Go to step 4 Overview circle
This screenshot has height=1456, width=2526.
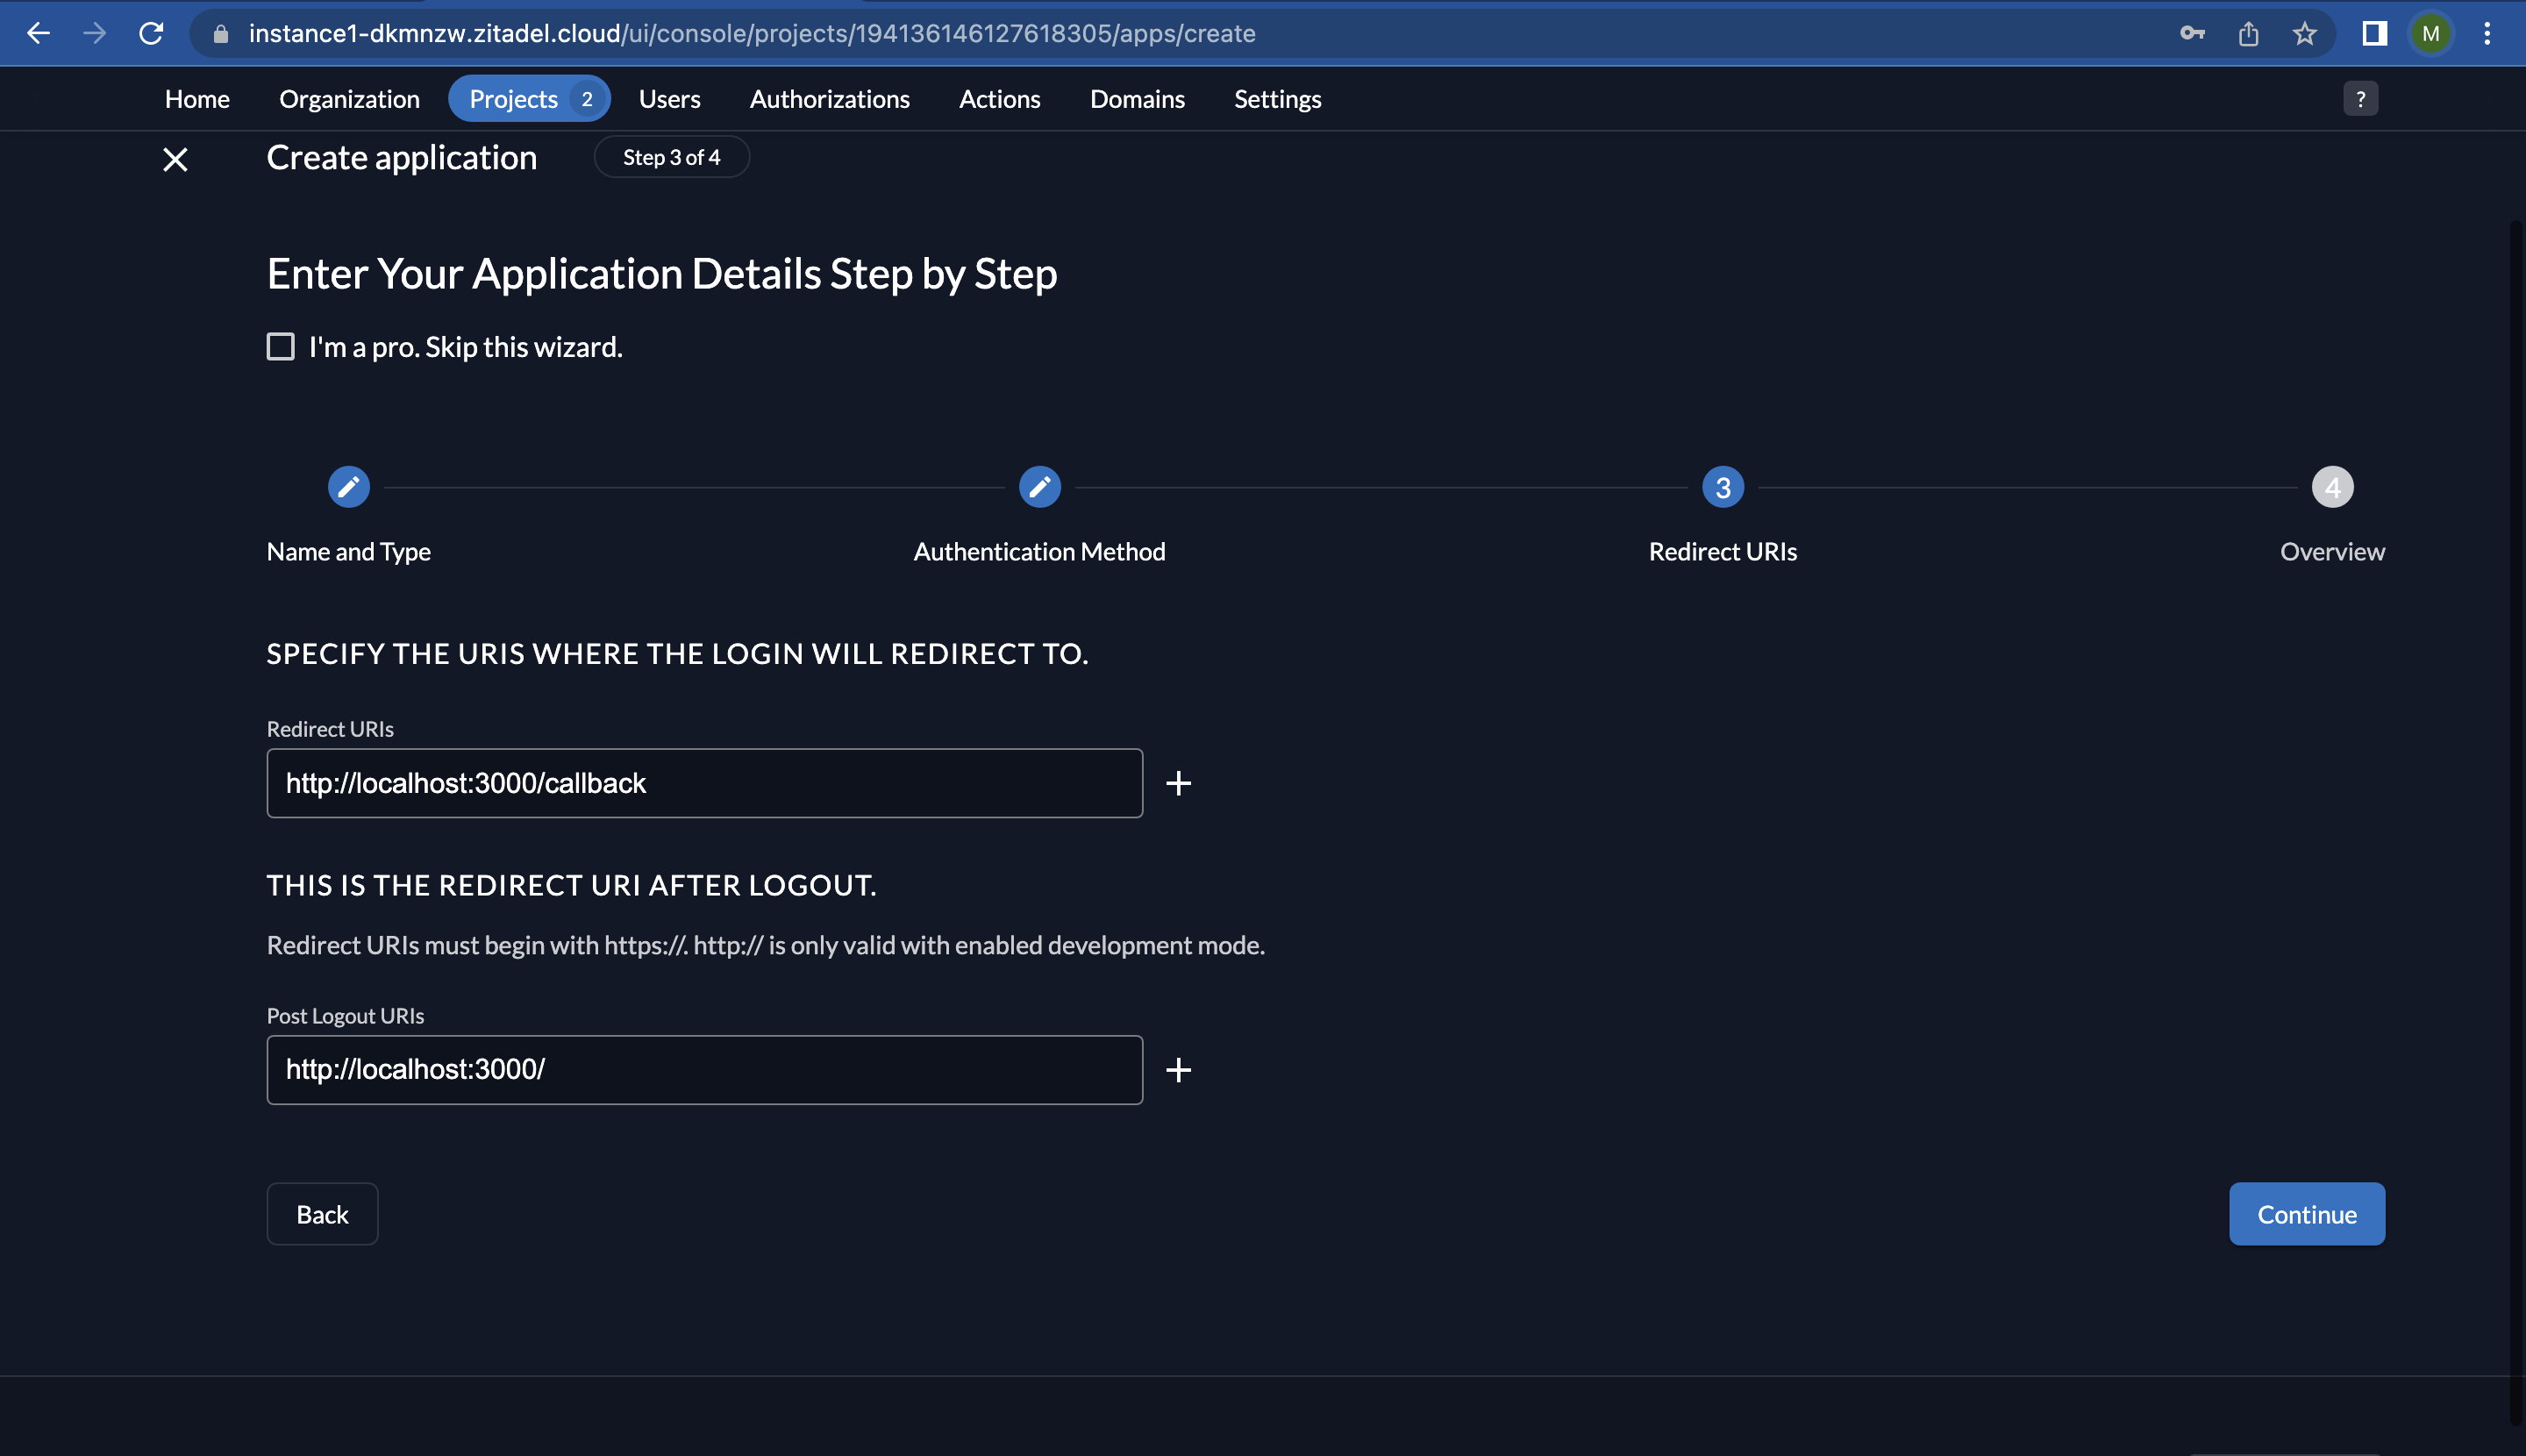(2332, 487)
